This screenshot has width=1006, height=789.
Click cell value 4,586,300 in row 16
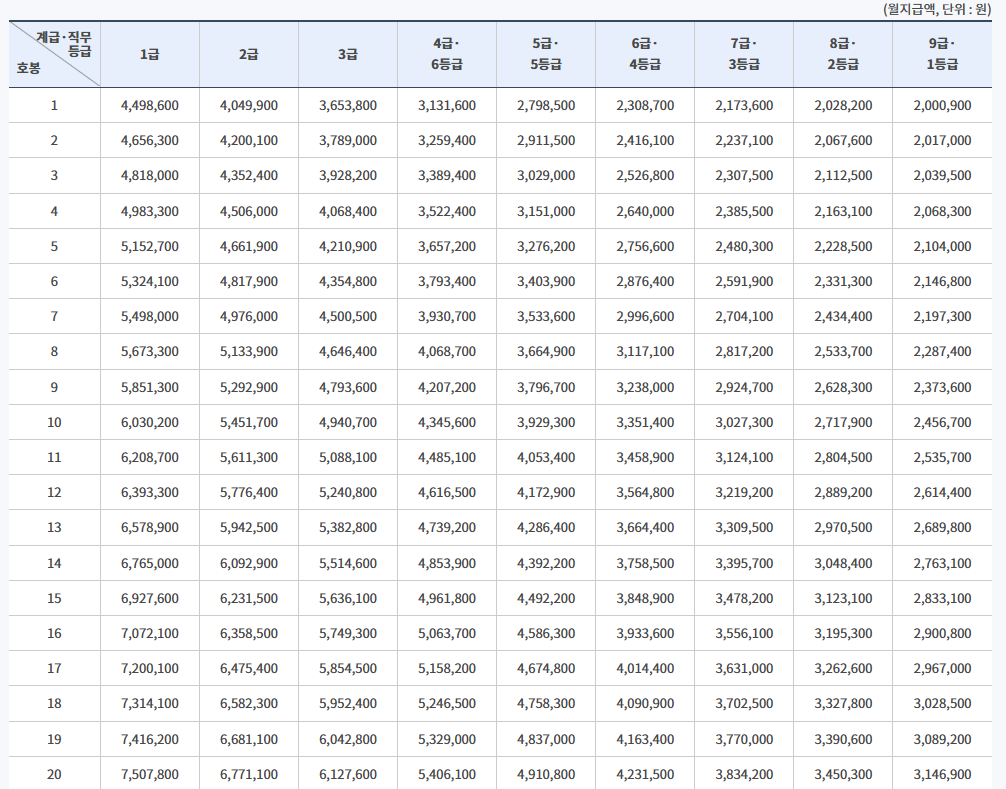pos(545,633)
